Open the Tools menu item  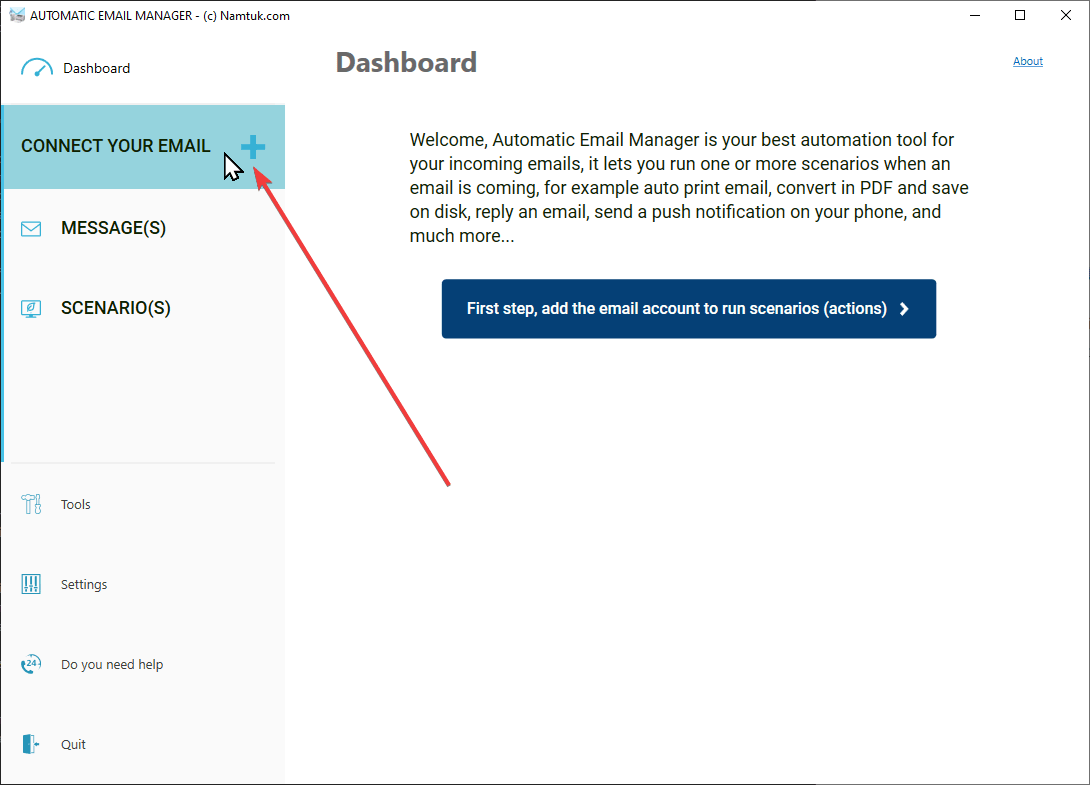(x=76, y=504)
